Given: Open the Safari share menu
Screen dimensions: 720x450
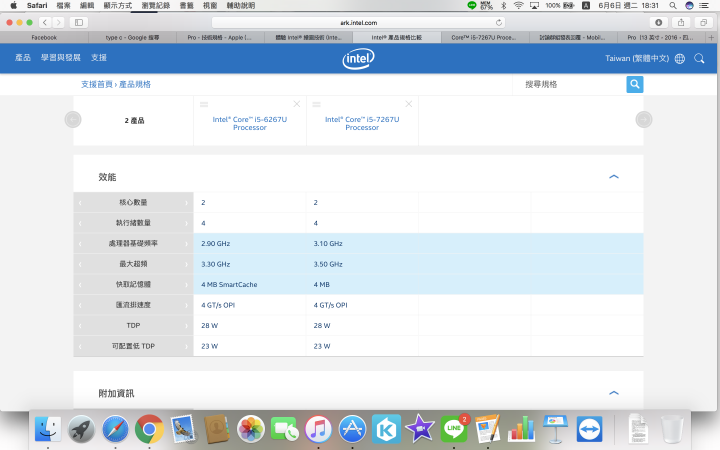Looking at the screenshot, I should [681, 22].
